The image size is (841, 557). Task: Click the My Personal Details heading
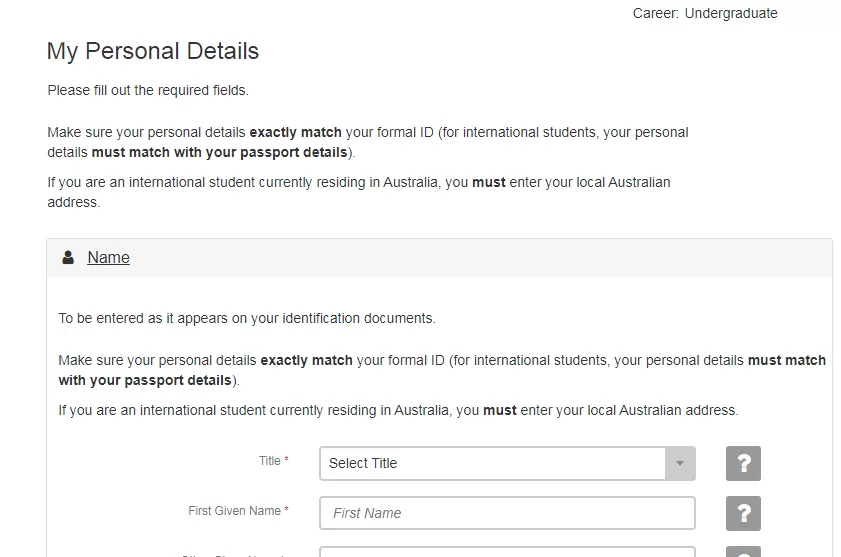[x=153, y=52]
